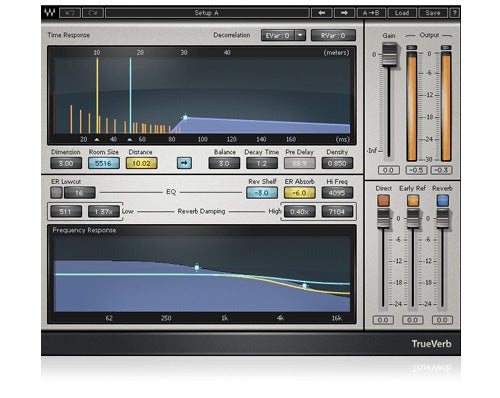
Task: Select the Rev Shelf value -3.0
Action: tap(262, 193)
